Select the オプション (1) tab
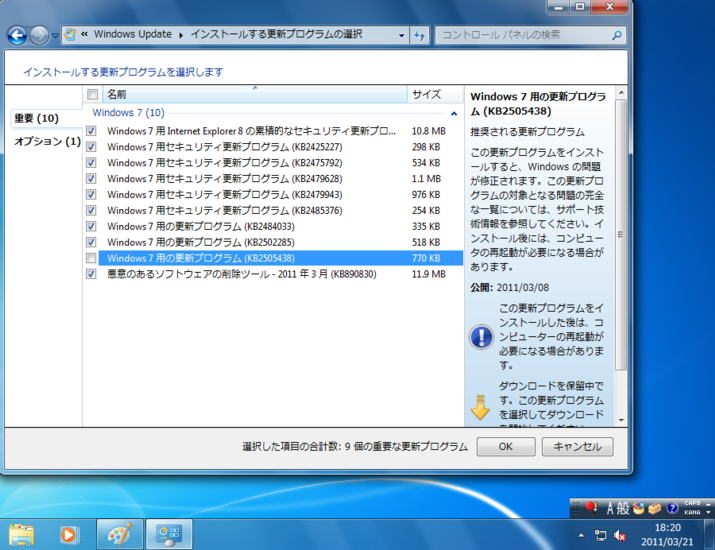 pyautogui.click(x=47, y=141)
